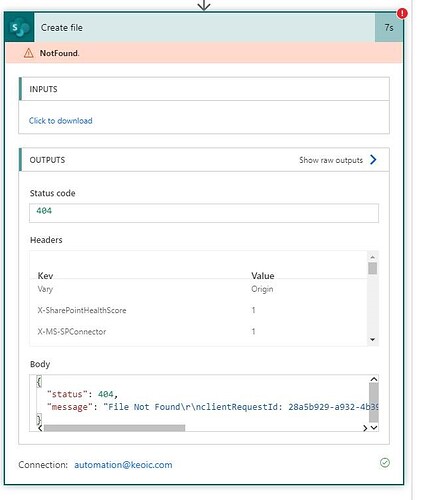
Task: Click the green connection check icon
Action: point(385,463)
